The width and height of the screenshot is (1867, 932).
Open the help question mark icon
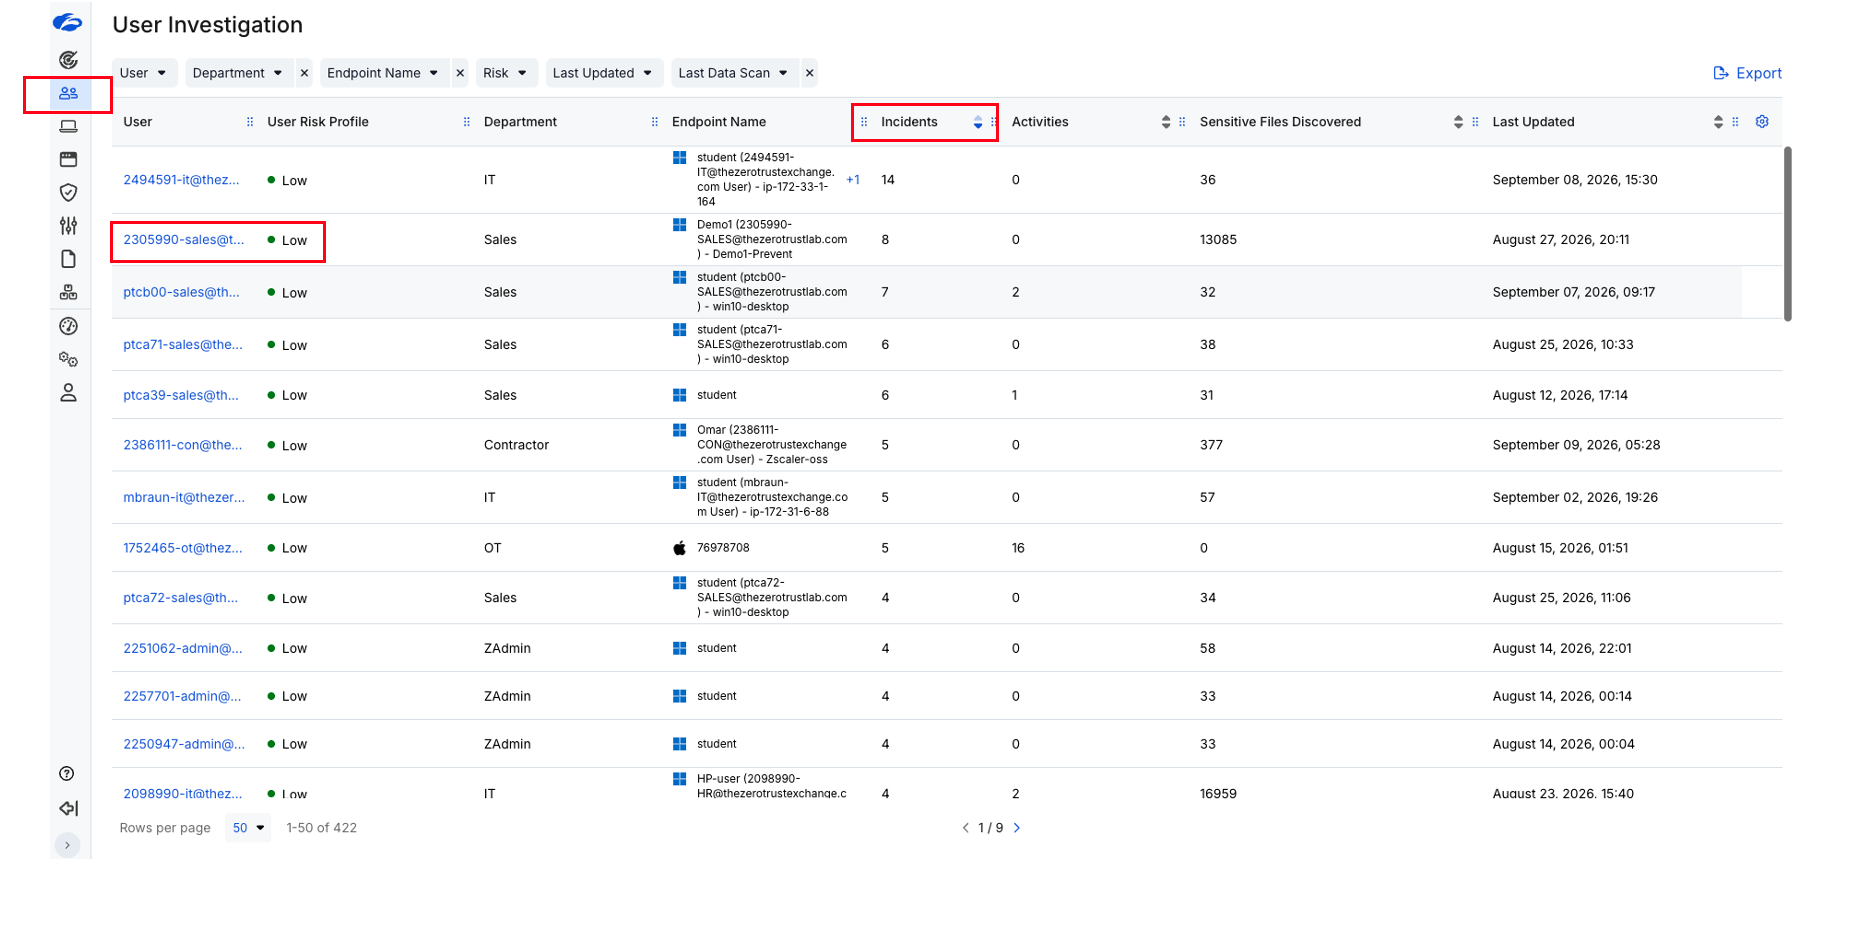coord(67,774)
